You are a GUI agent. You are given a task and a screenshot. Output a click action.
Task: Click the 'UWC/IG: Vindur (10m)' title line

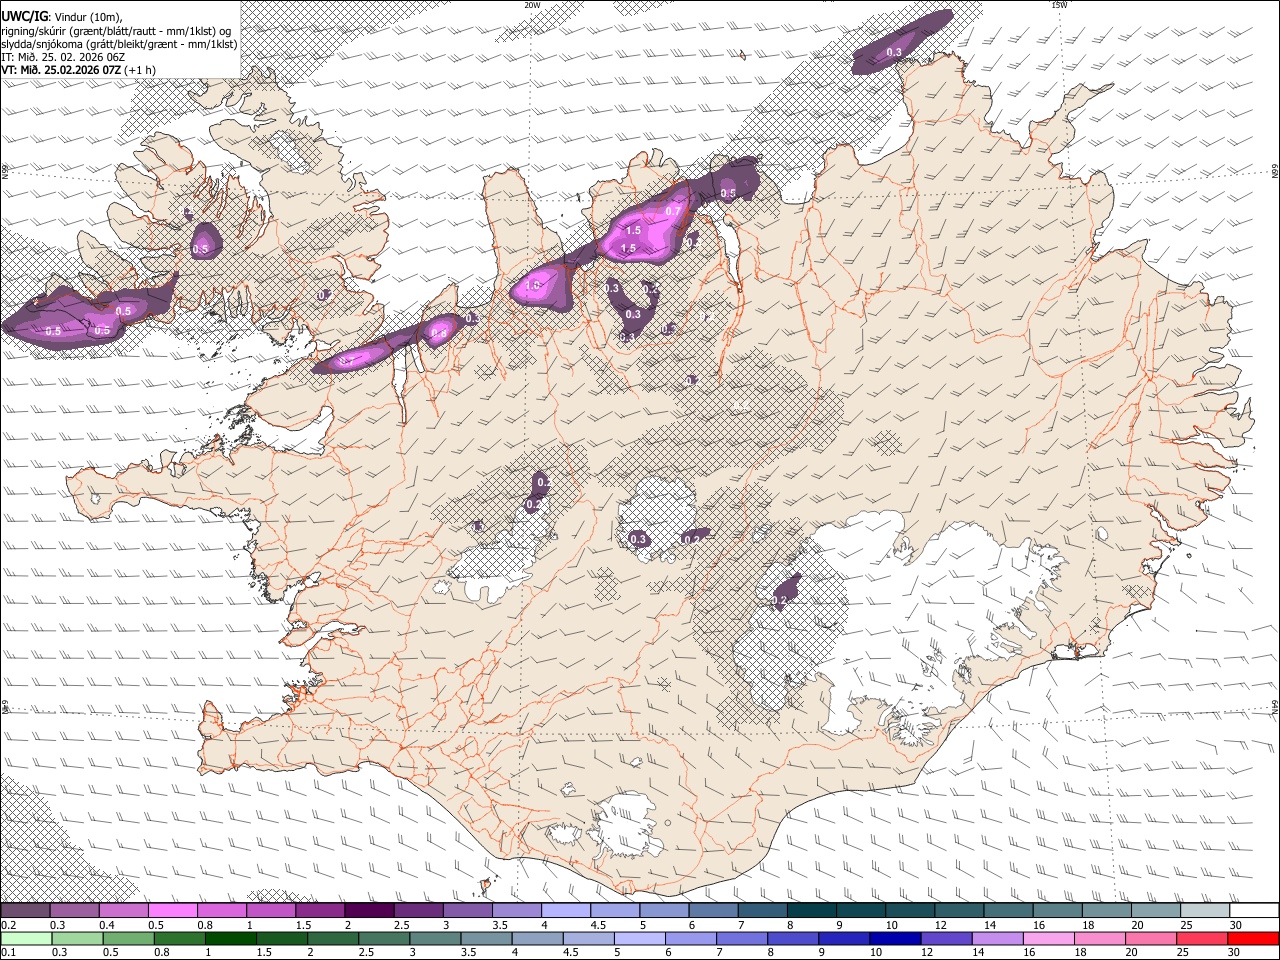pyautogui.click(x=61, y=16)
